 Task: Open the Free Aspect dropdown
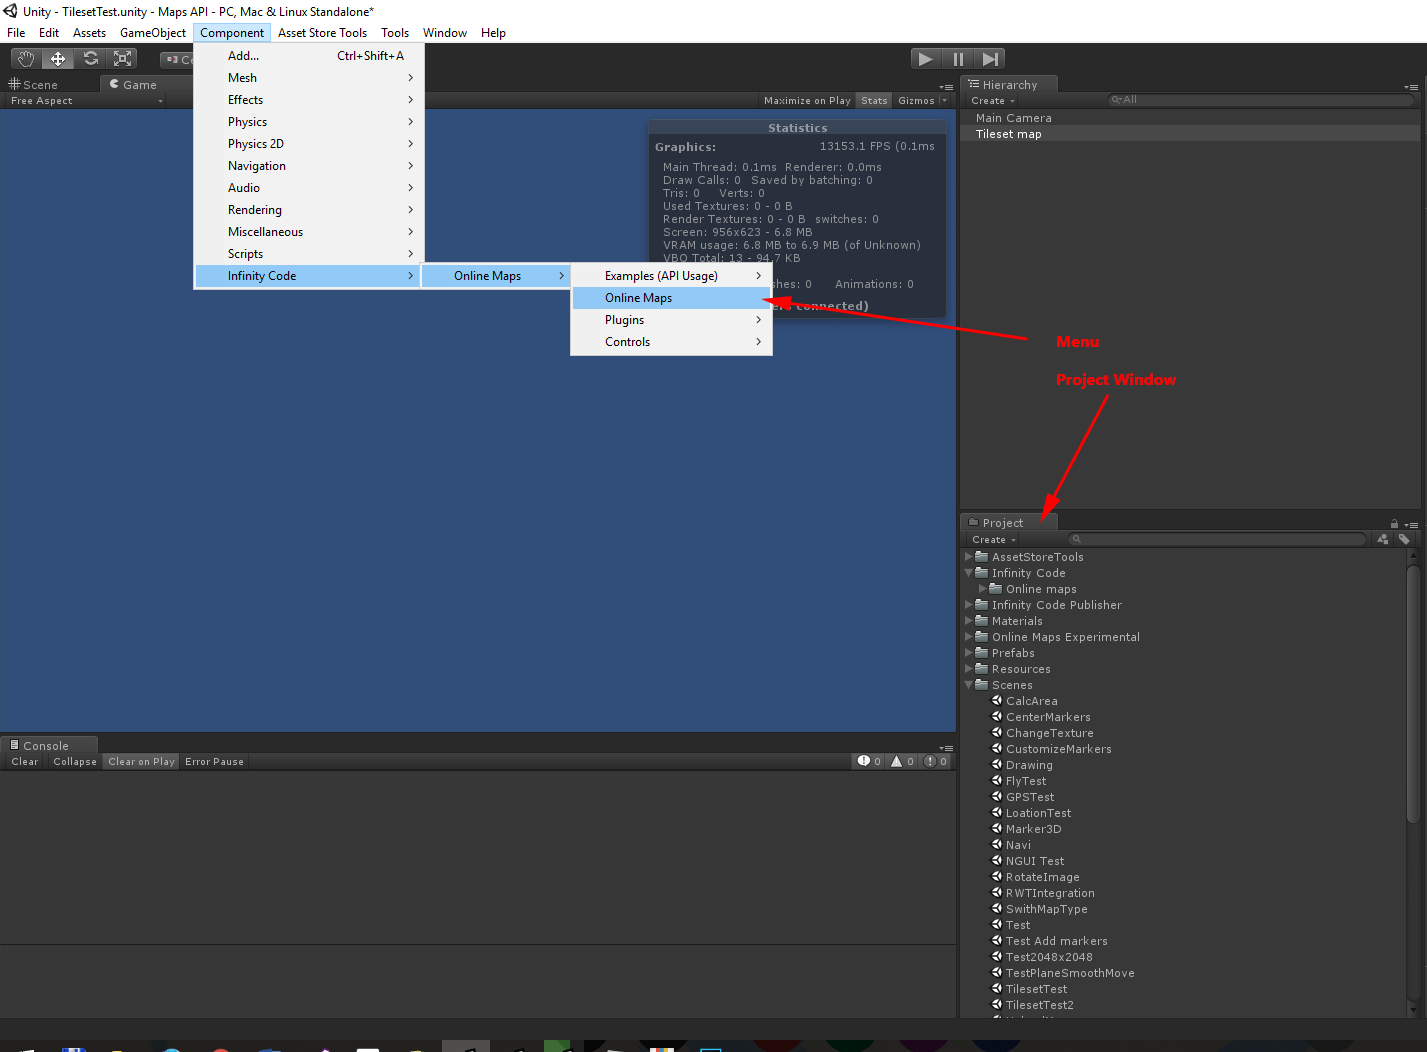[86, 100]
